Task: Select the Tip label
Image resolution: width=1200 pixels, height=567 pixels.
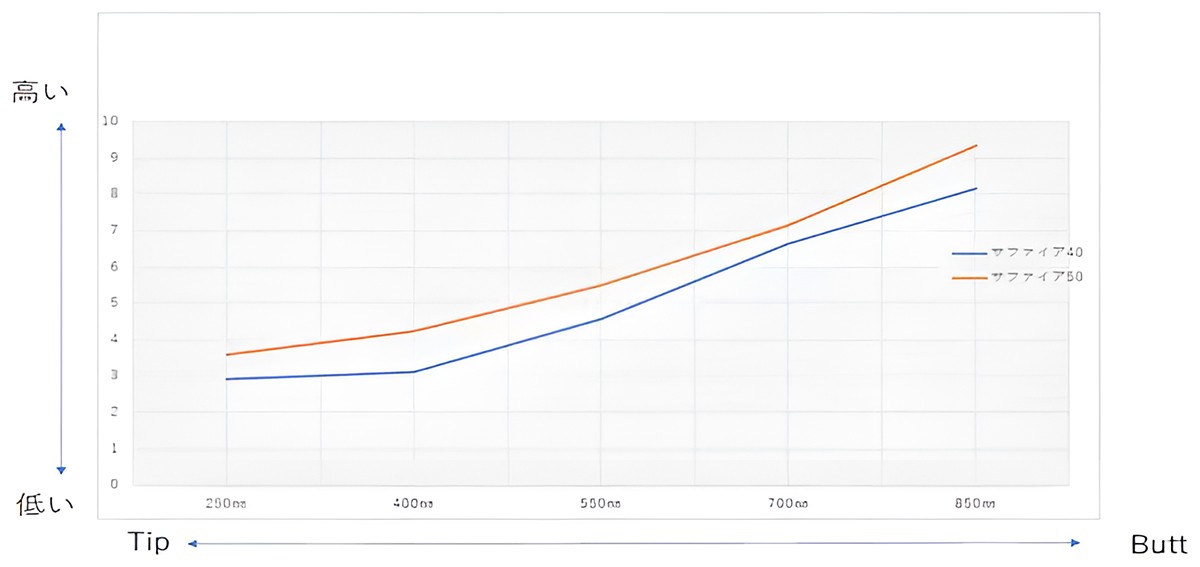Action: [149, 543]
